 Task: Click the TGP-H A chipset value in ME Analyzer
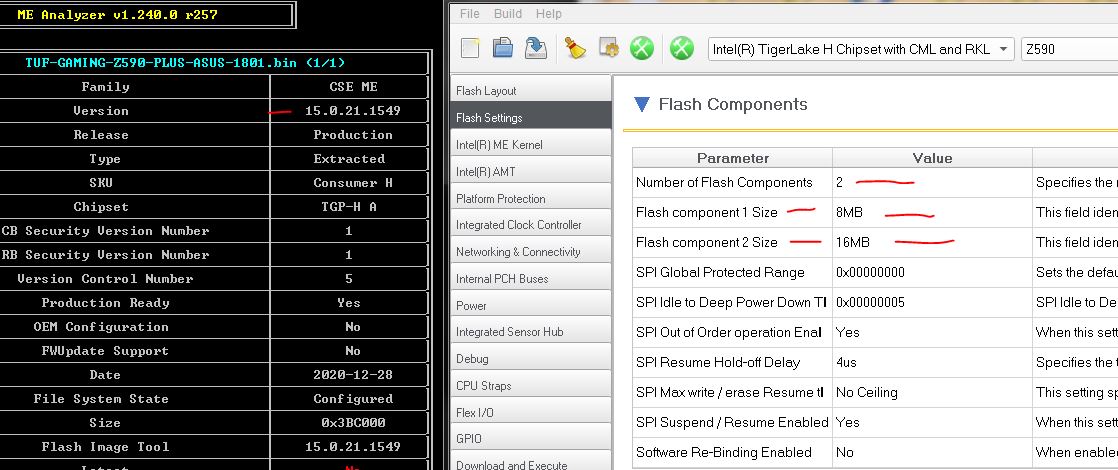(349, 207)
